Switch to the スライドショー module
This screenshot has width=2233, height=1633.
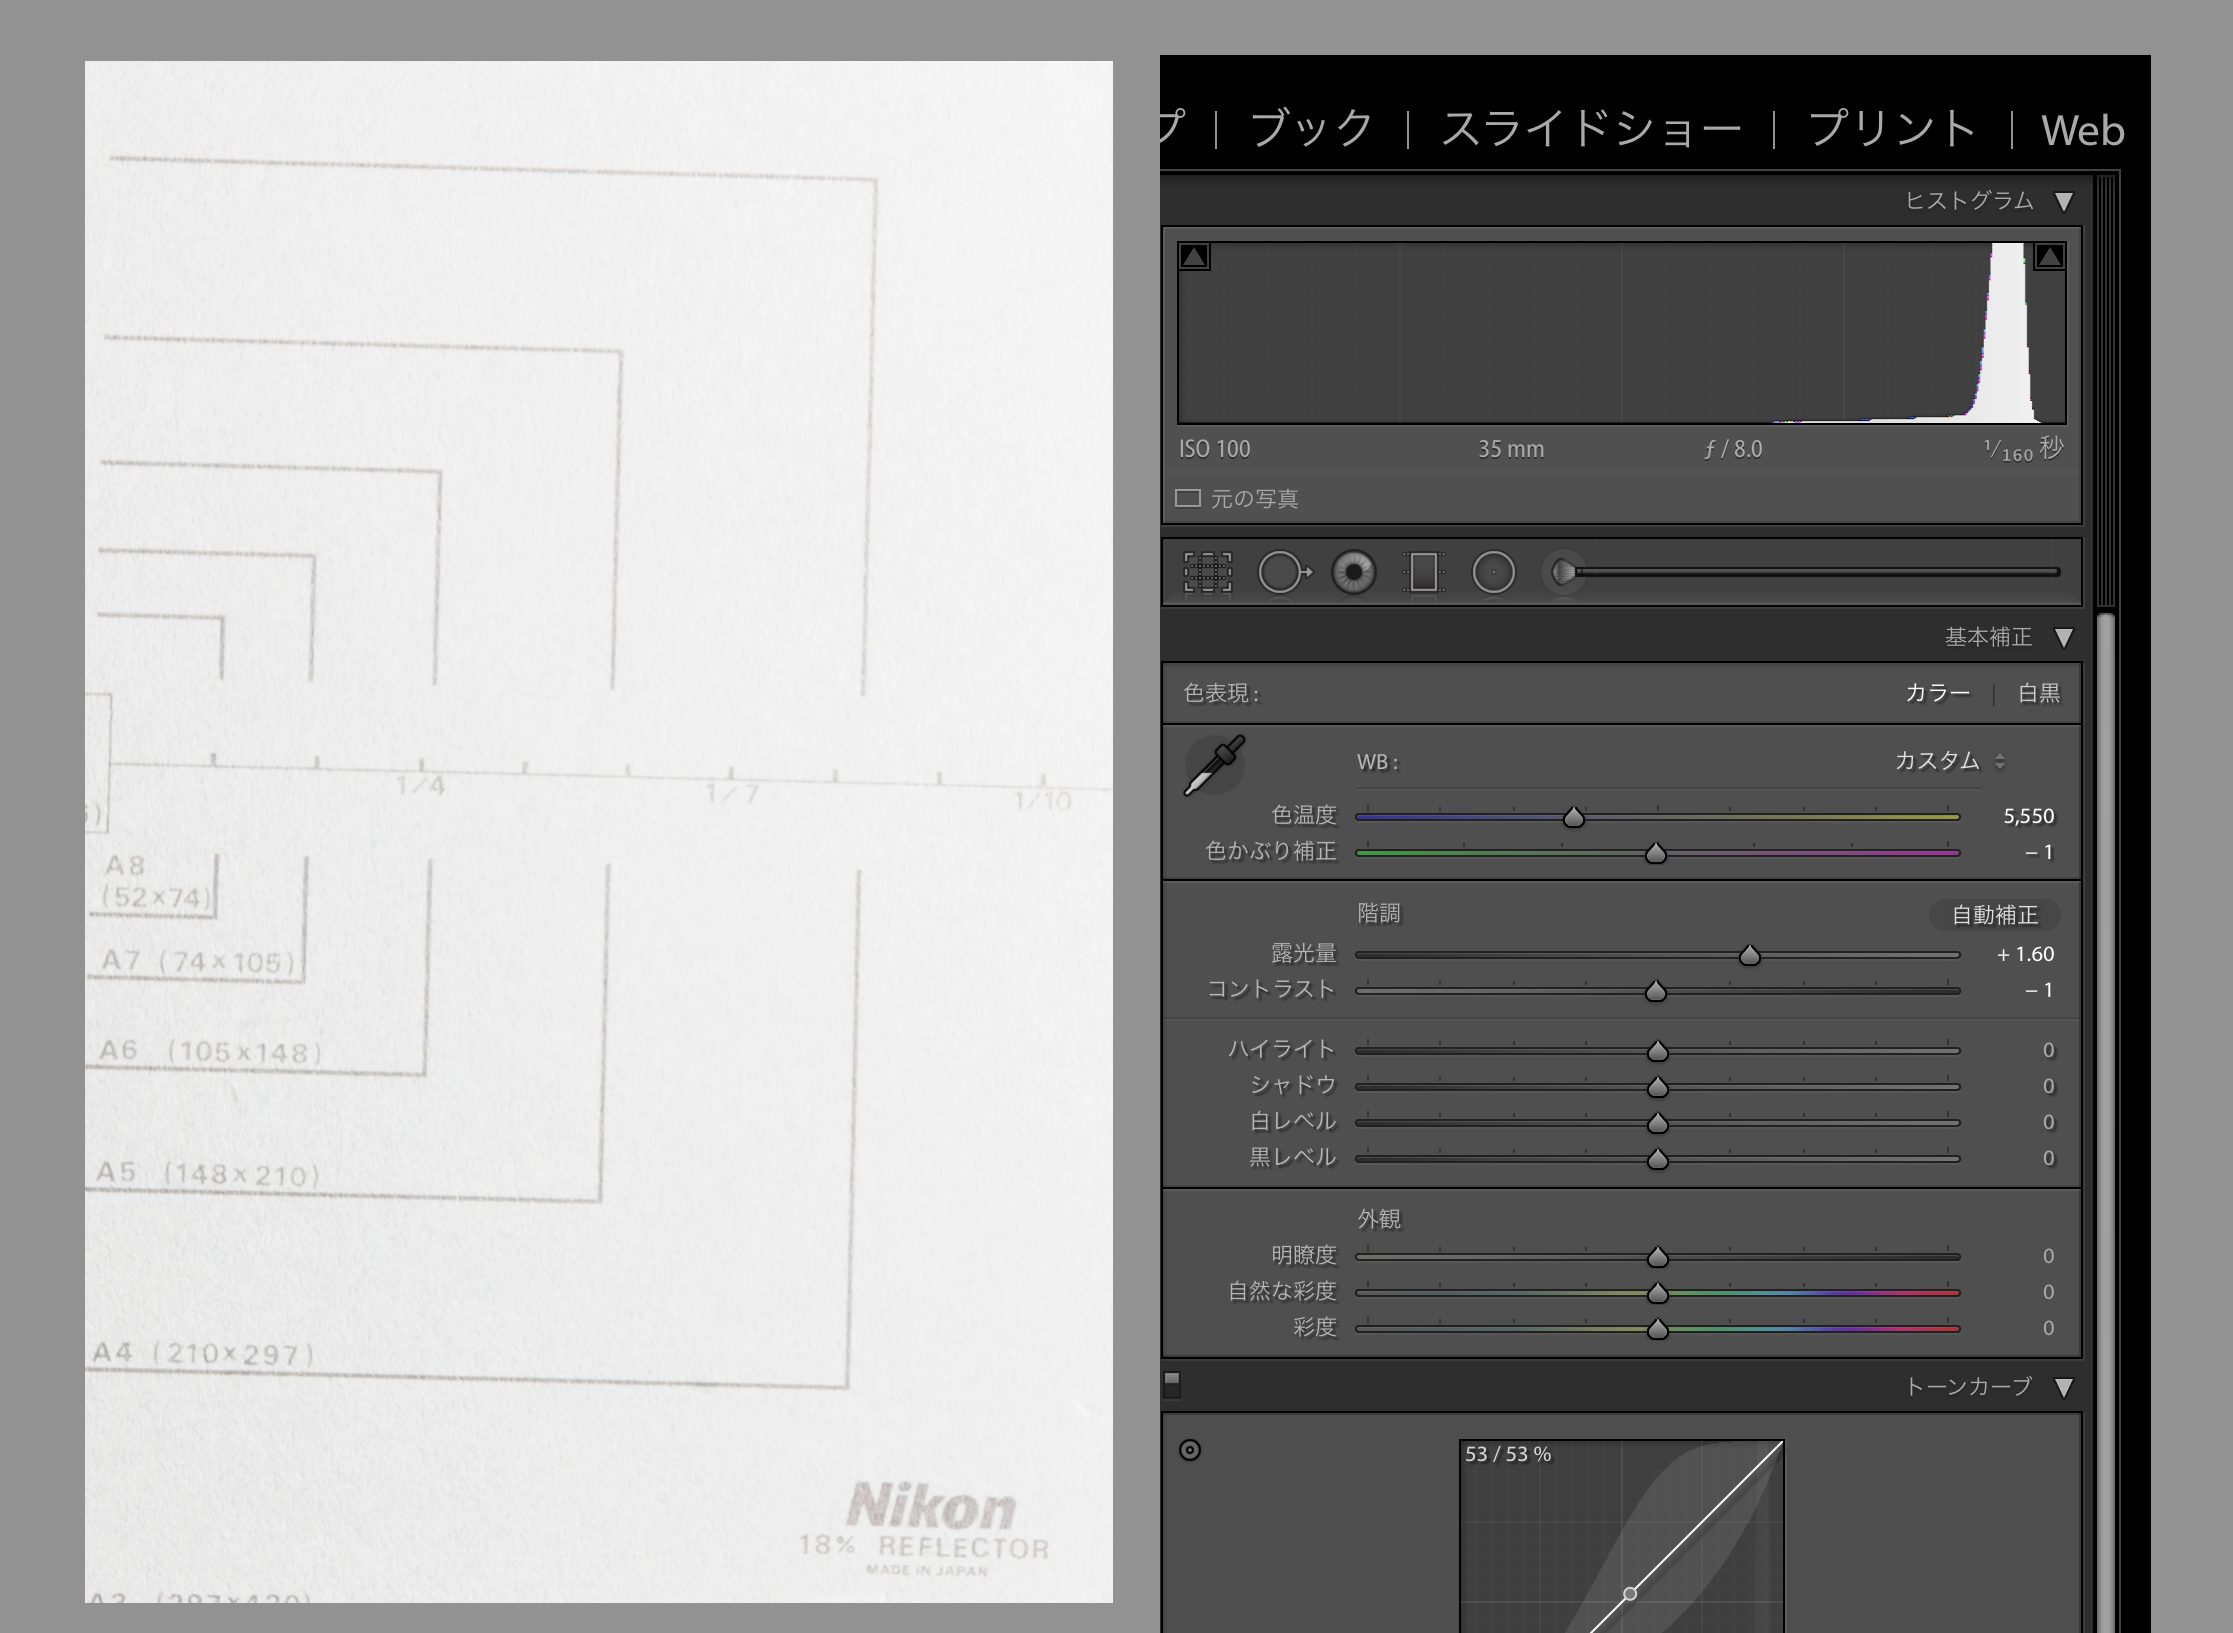pos(1590,130)
